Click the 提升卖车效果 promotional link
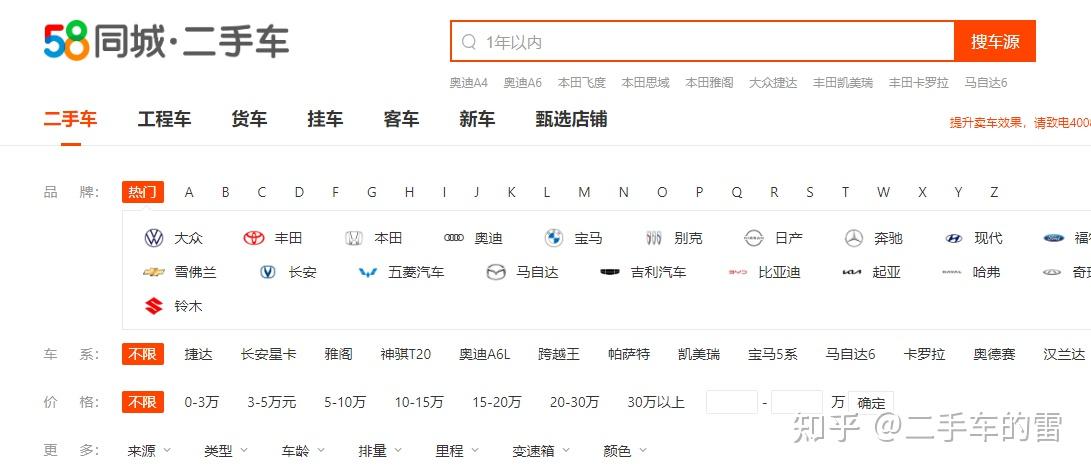 pyautogui.click(x=1020, y=122)
